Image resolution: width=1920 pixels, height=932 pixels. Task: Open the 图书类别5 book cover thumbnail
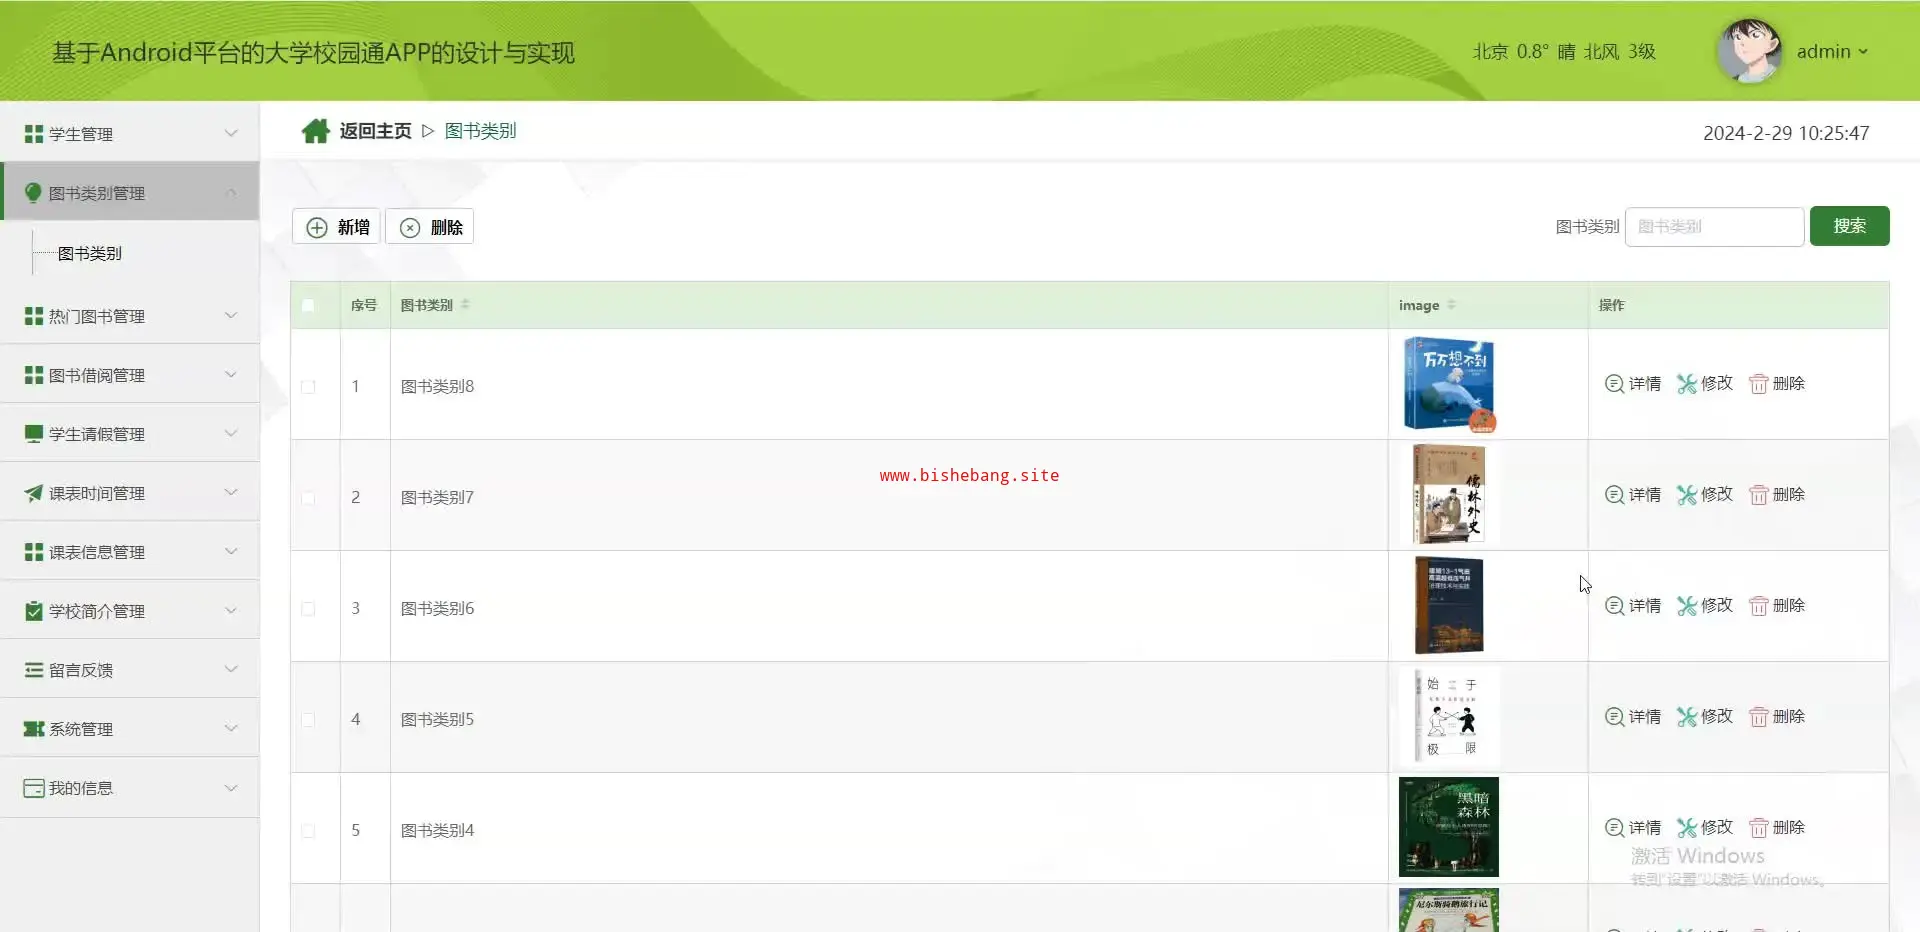pyautogui.click(x=1449, y=717)
